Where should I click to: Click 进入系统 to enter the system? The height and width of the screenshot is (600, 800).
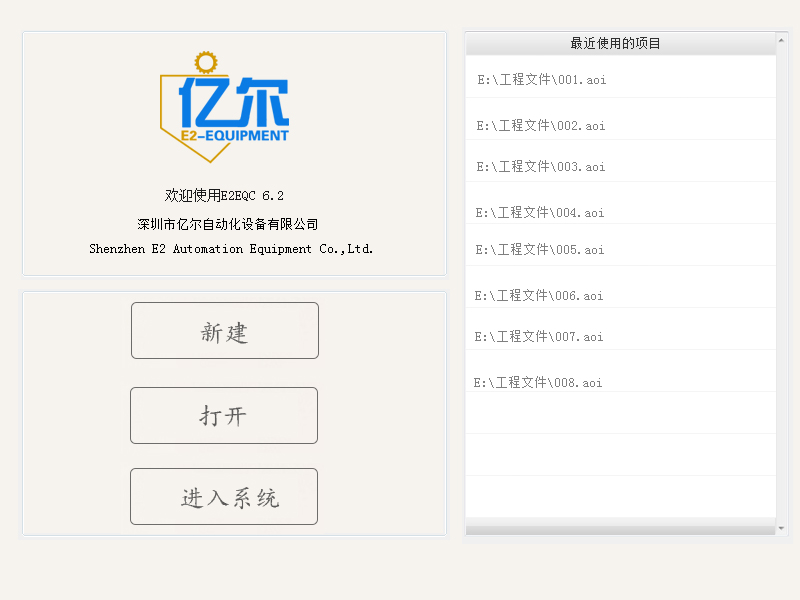[x=224, y=496]
